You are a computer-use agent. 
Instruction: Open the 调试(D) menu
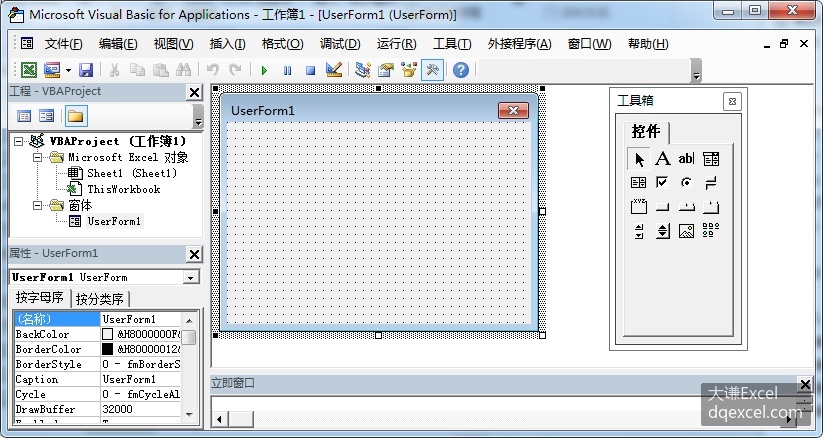340,44
